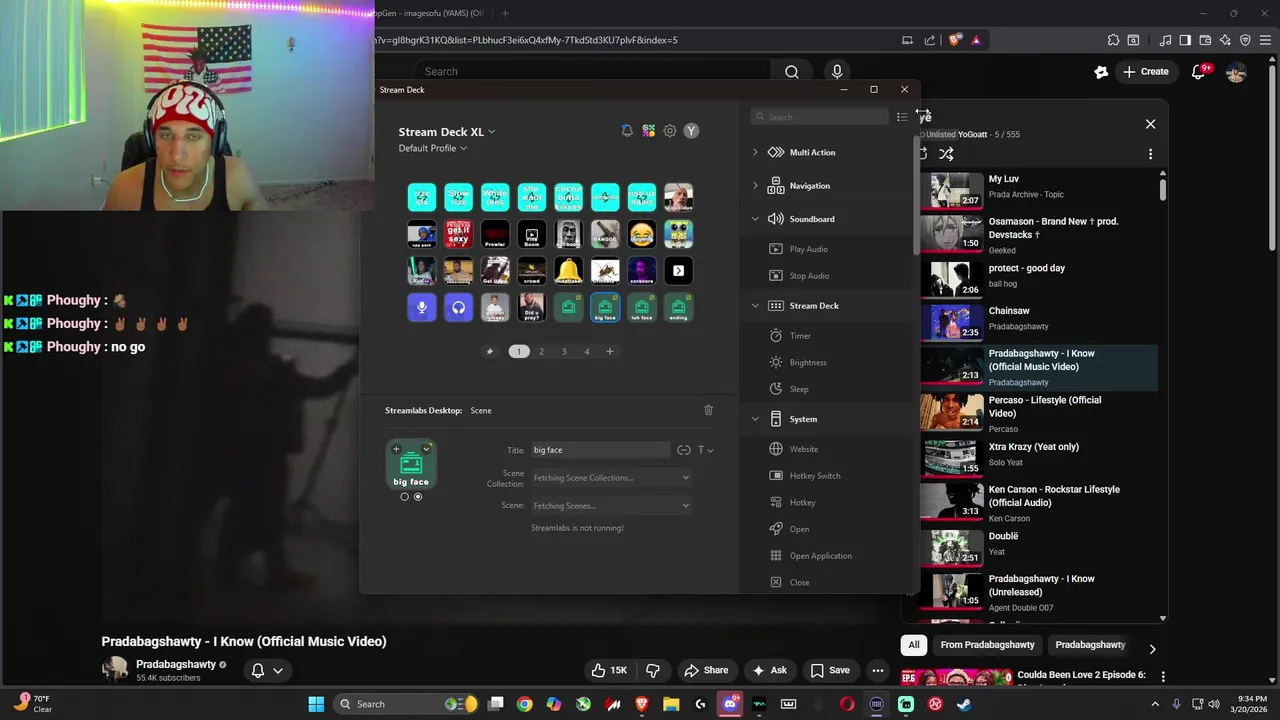This screenshot has width=1280, height=720.
Task: Open the Scene dropdown
Action: [x=611, y=506]
